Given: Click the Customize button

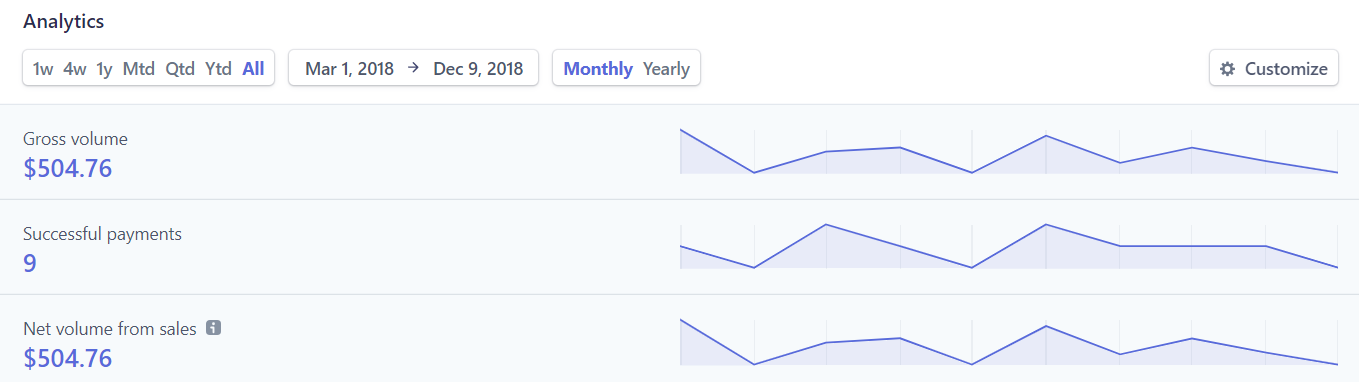Looking at the screenshot, I should [1274, 69].
